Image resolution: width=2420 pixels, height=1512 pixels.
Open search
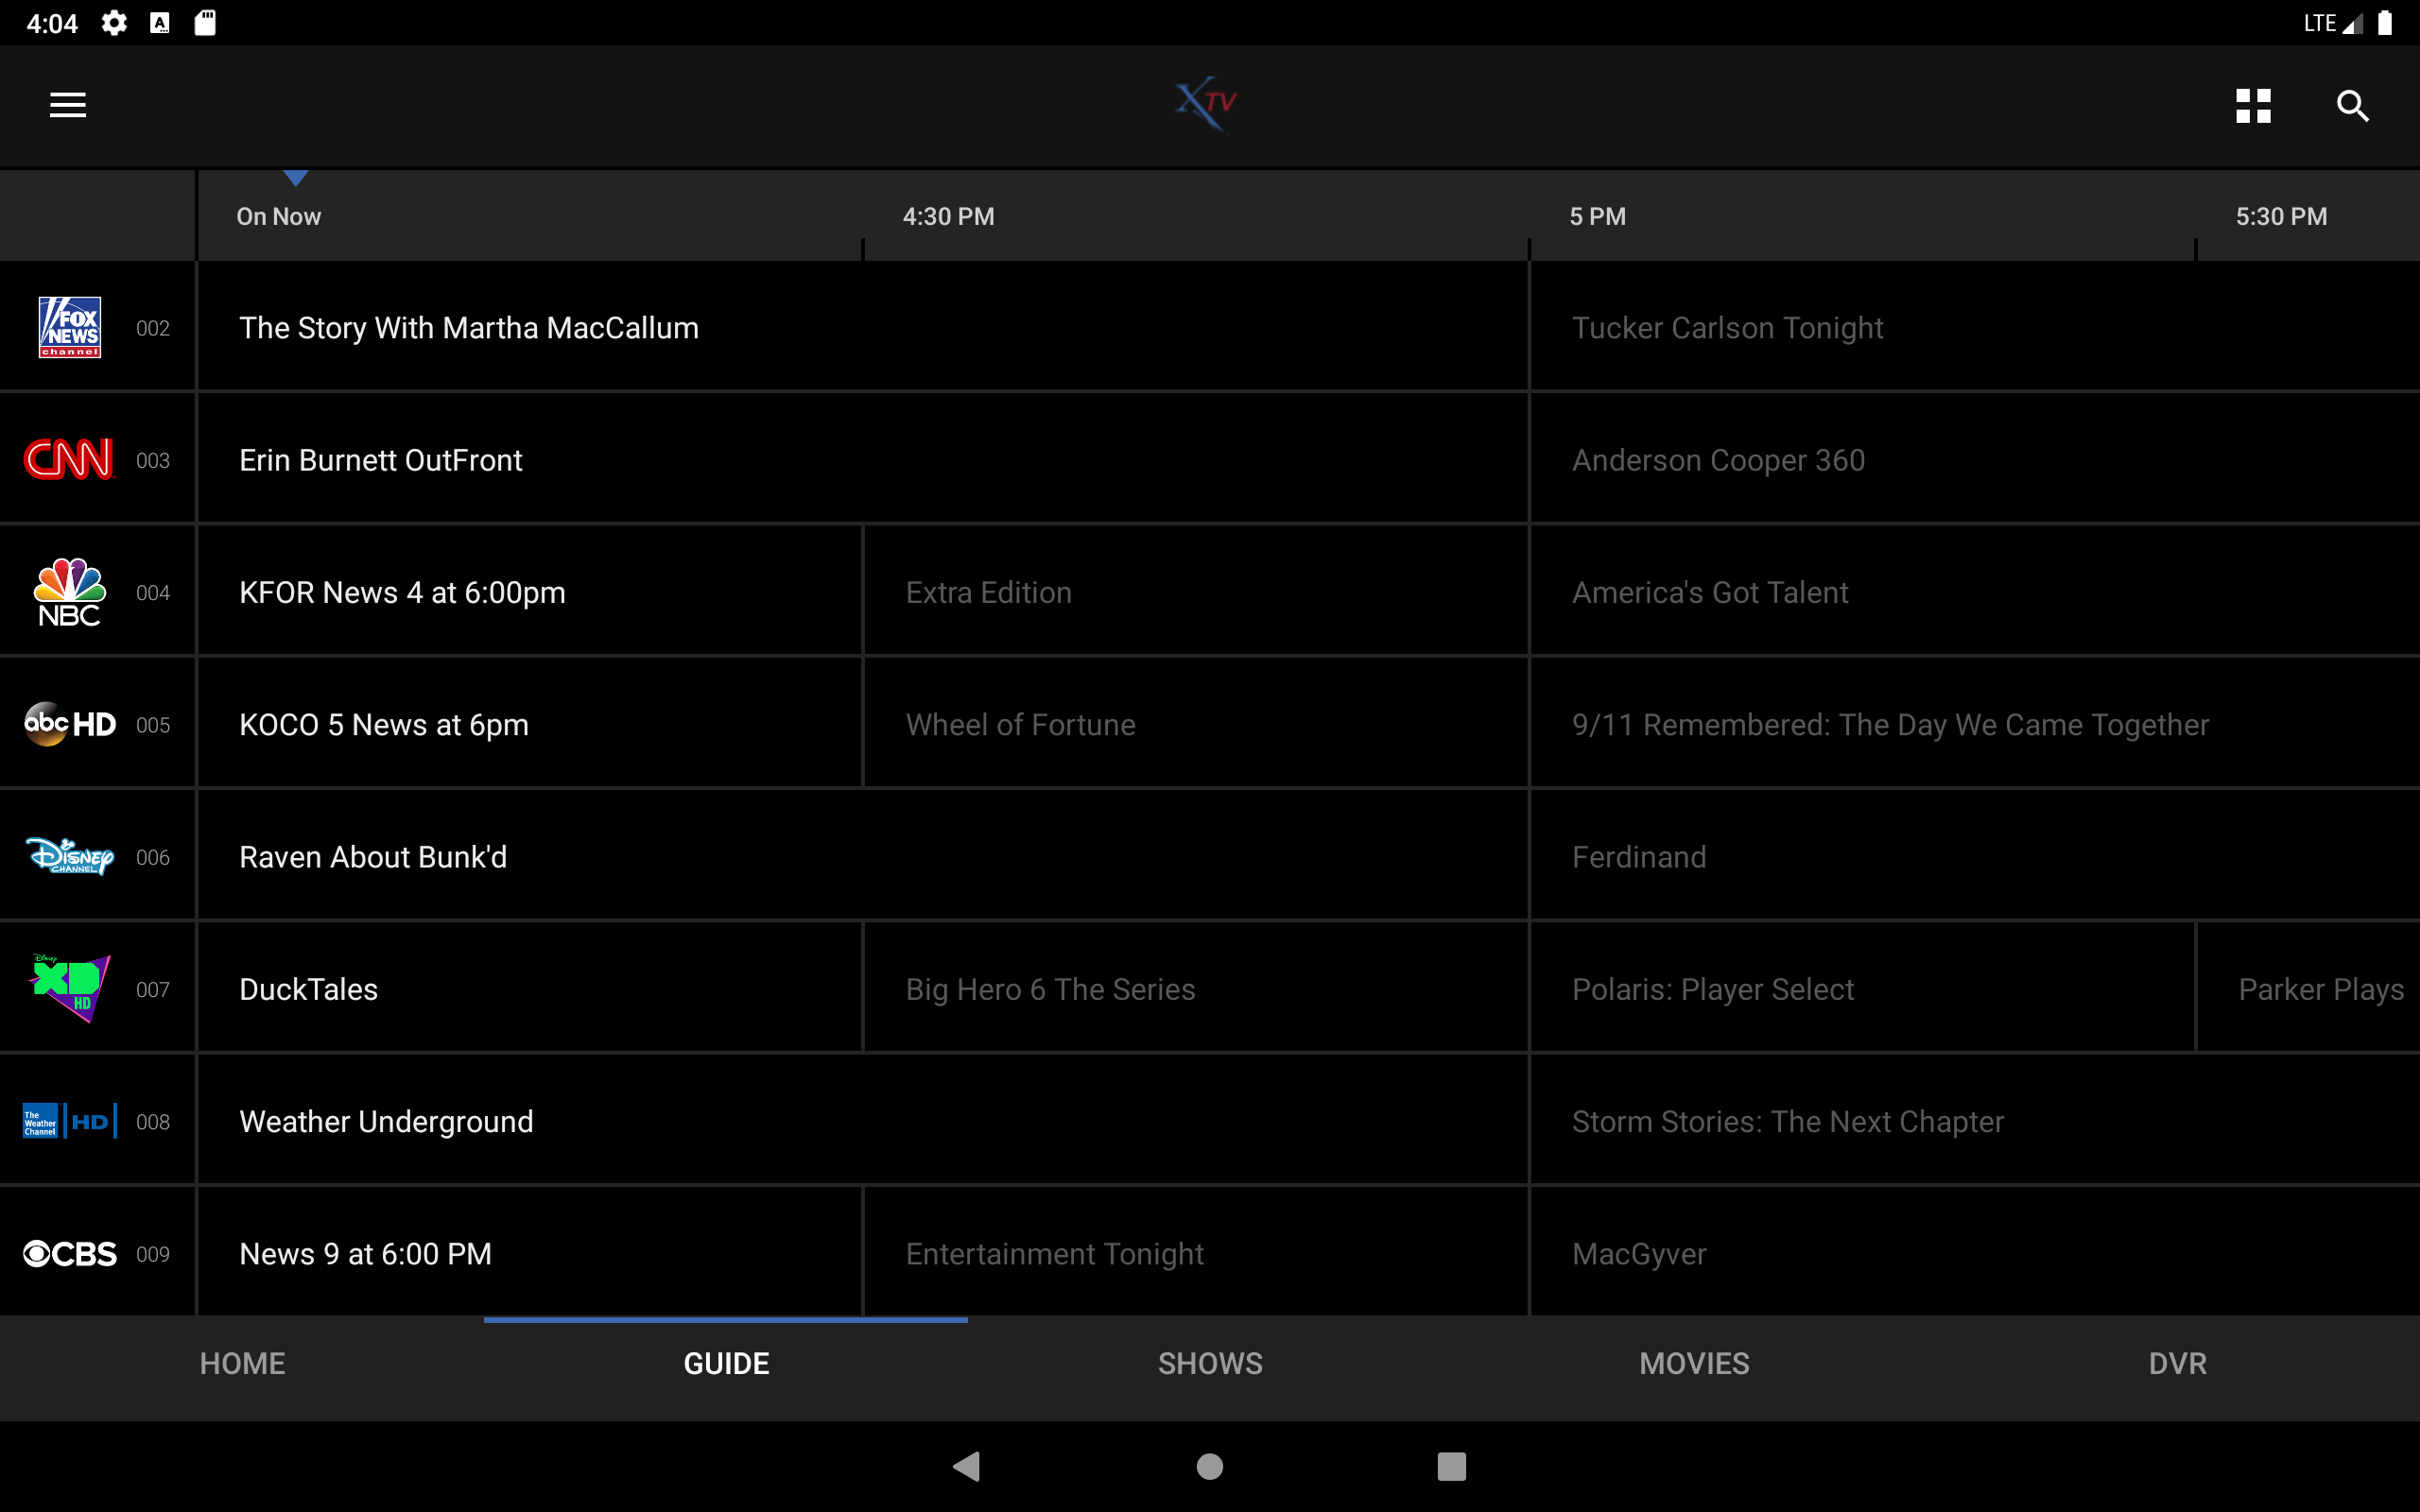tap(2352, 105)
